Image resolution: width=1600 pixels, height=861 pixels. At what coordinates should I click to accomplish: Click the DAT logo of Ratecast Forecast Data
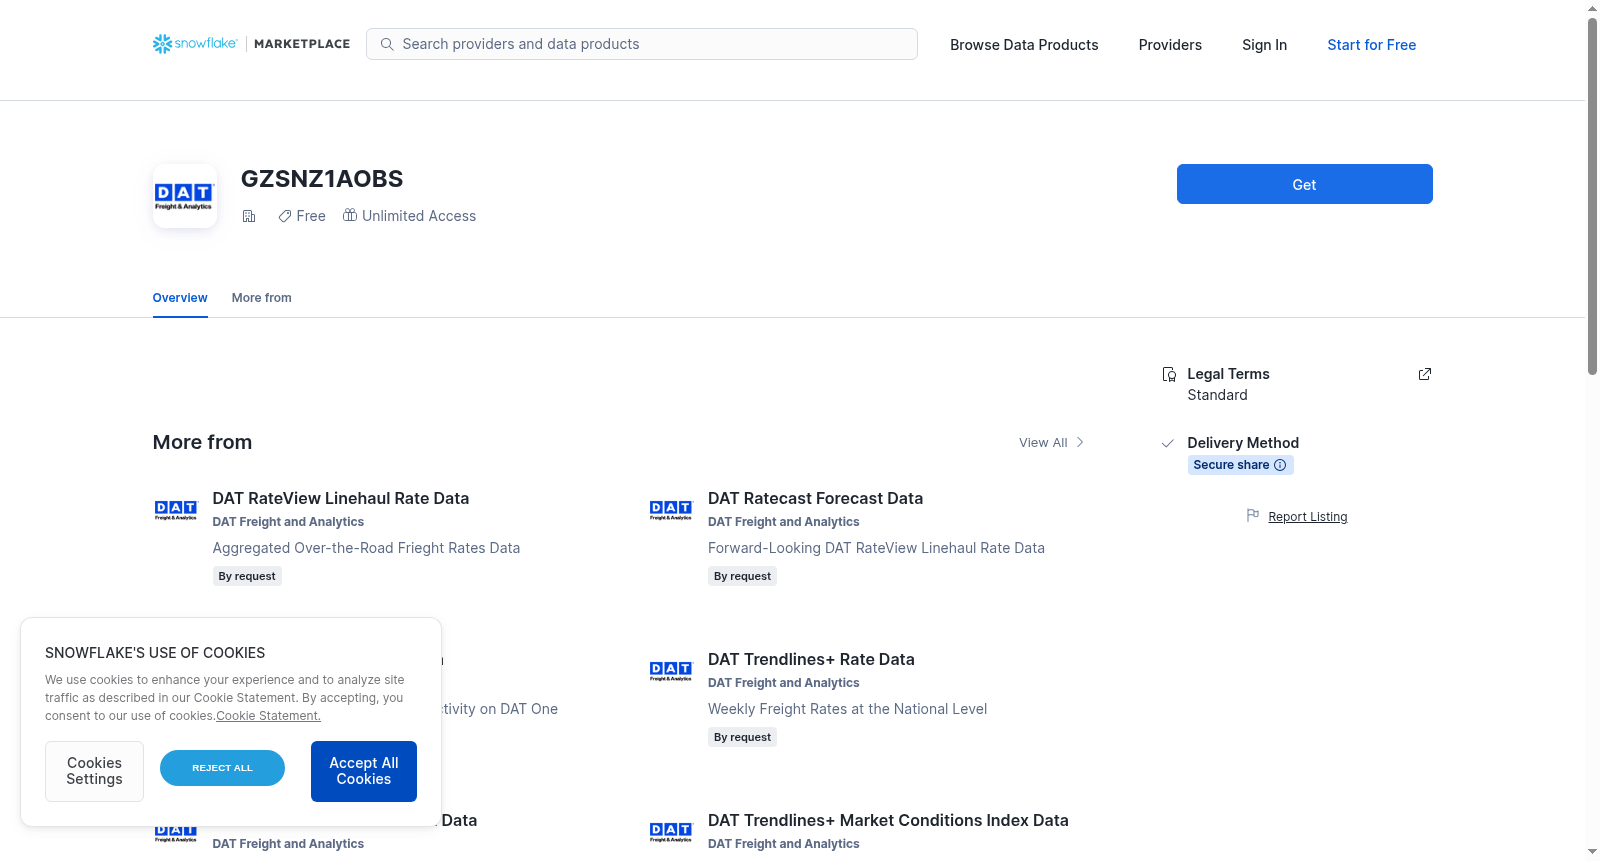[671, 510]
